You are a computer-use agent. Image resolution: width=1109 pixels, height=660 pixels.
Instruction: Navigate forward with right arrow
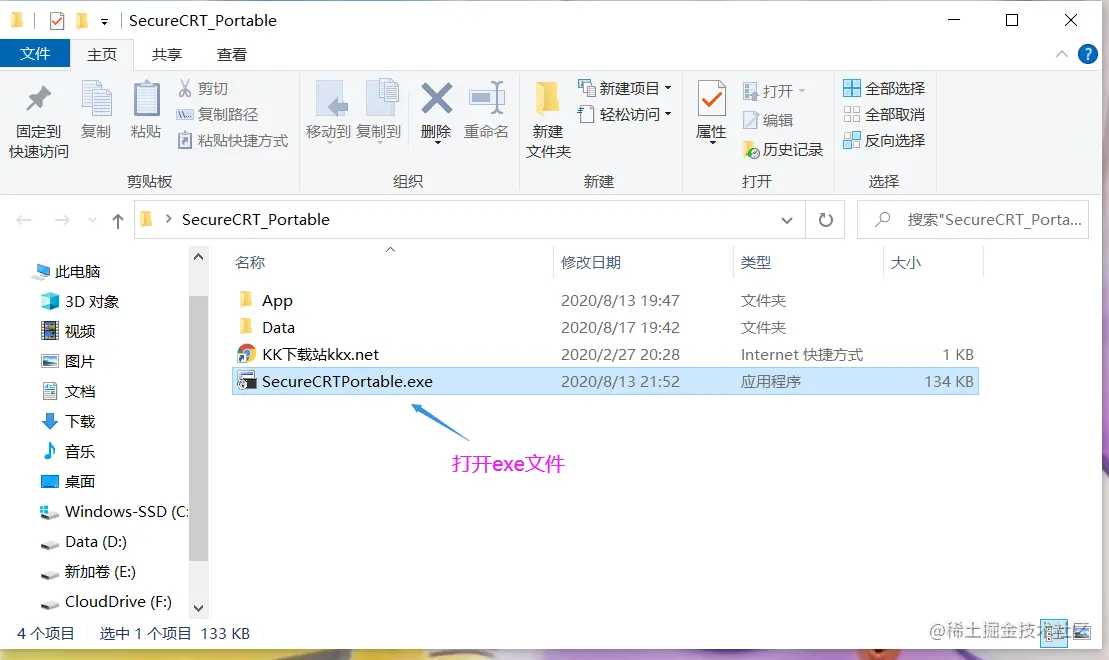point(62,220)
